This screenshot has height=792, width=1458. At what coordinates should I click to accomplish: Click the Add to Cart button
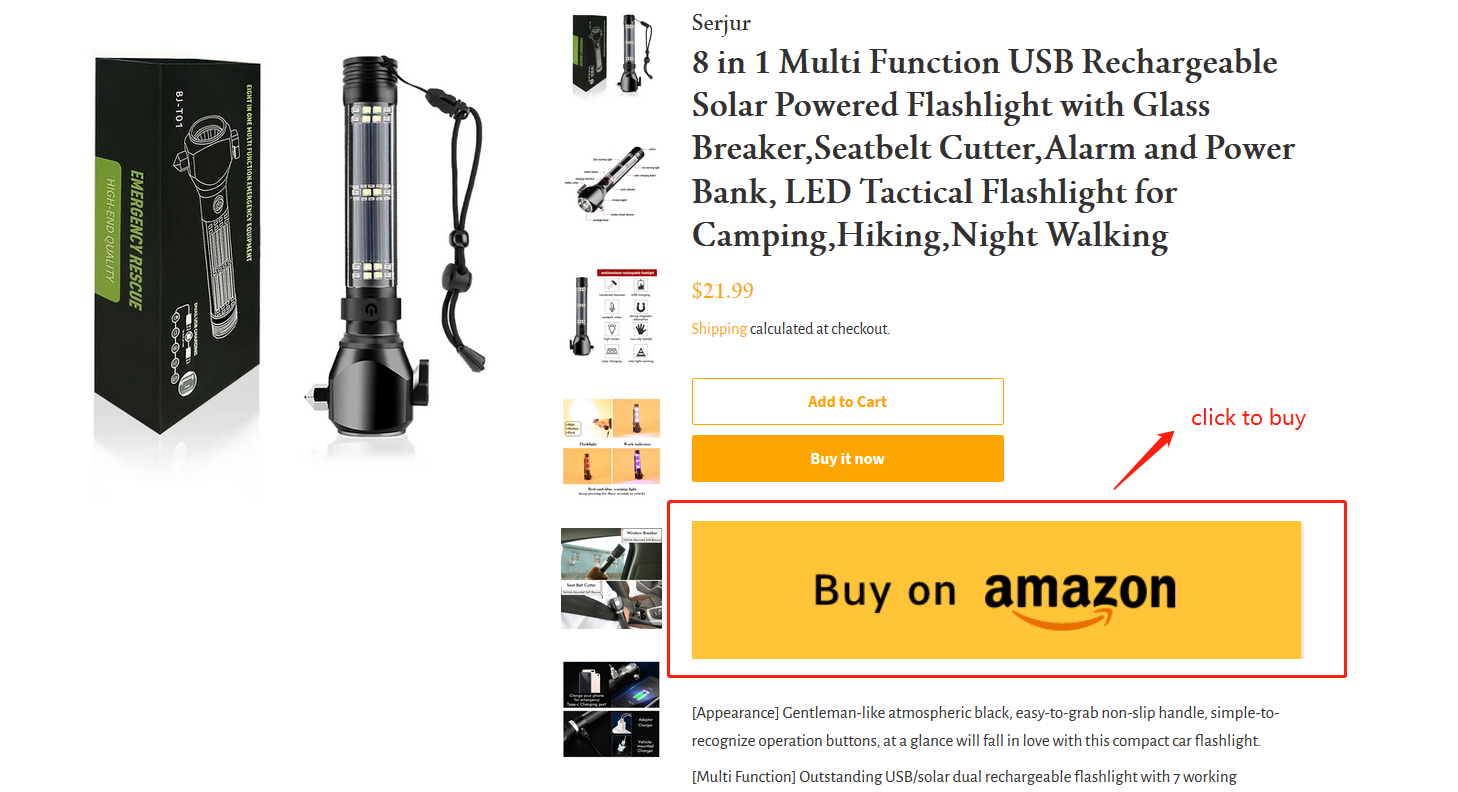847,401
